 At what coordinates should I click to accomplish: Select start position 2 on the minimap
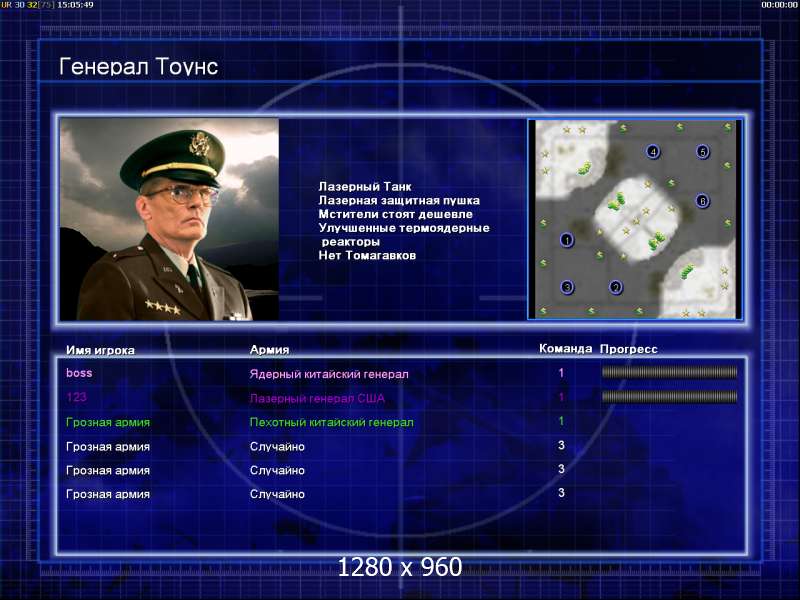pyautogui.click(x=616, y=287)
